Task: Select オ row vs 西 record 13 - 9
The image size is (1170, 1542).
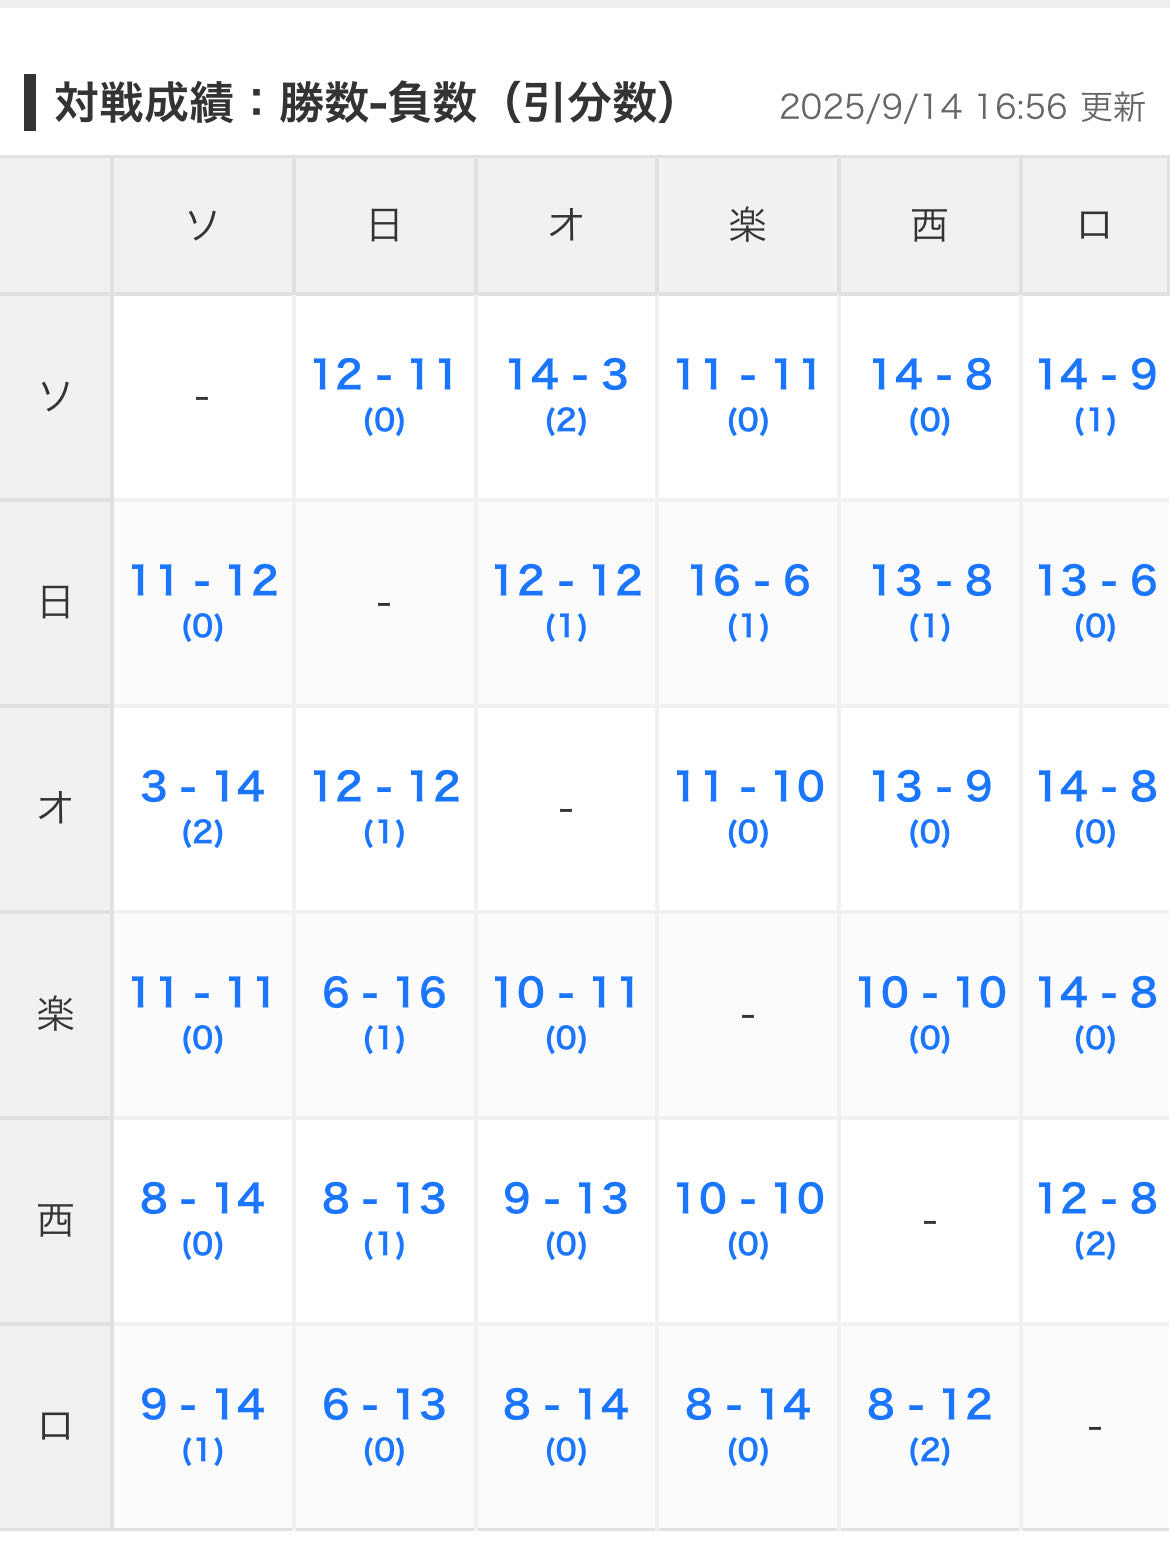Action: click(x=930, y=789)
